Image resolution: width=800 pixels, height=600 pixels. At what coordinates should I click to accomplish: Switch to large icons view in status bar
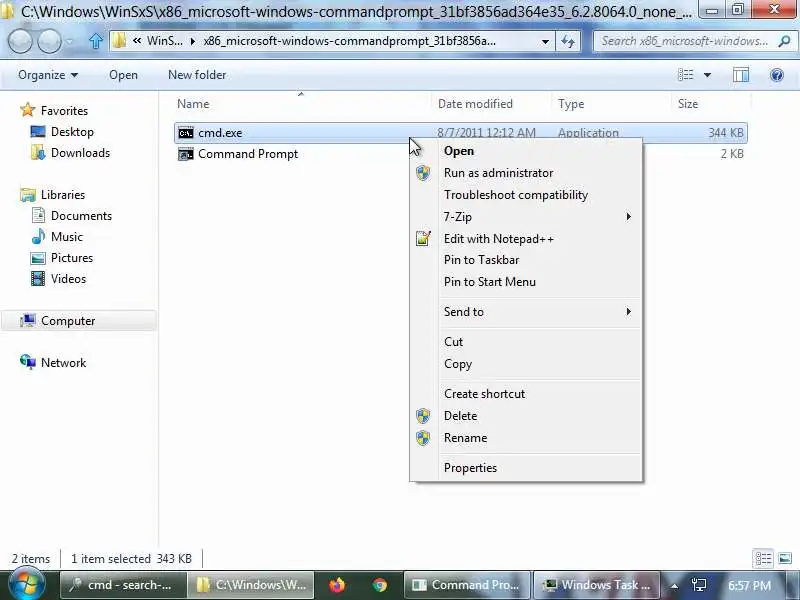785,559
